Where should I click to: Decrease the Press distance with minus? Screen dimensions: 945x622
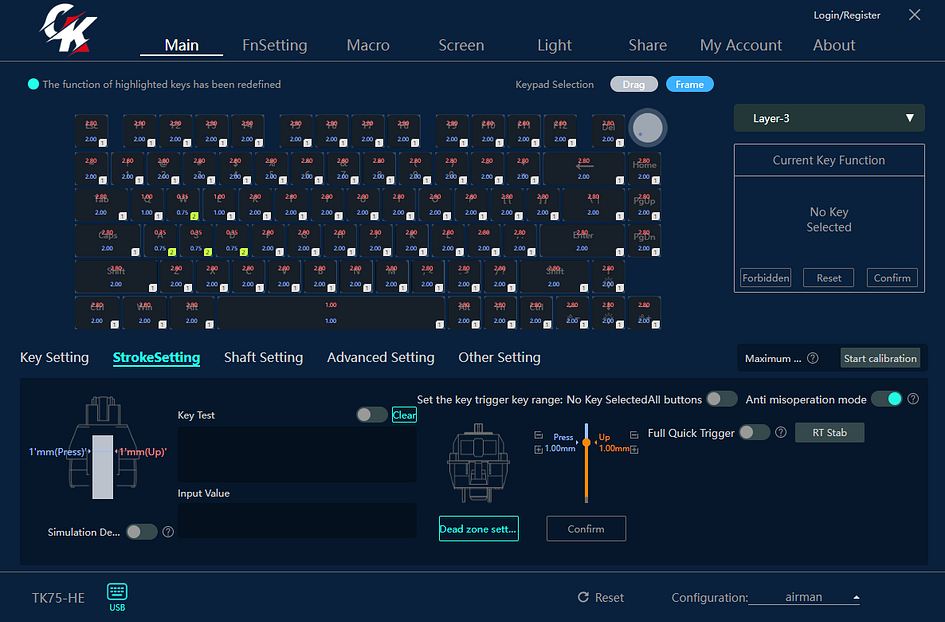(x=538, y=435)
